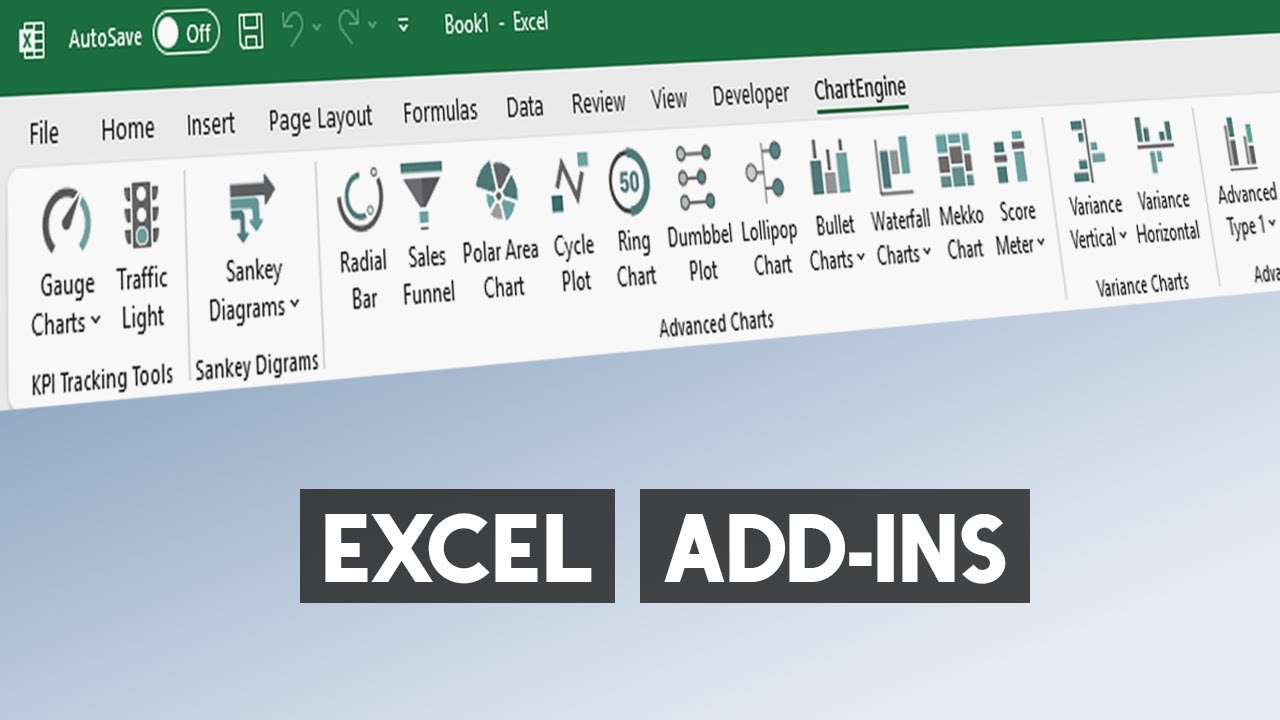
Task: Click the Excel application logo
Action: tap(31, 41)
